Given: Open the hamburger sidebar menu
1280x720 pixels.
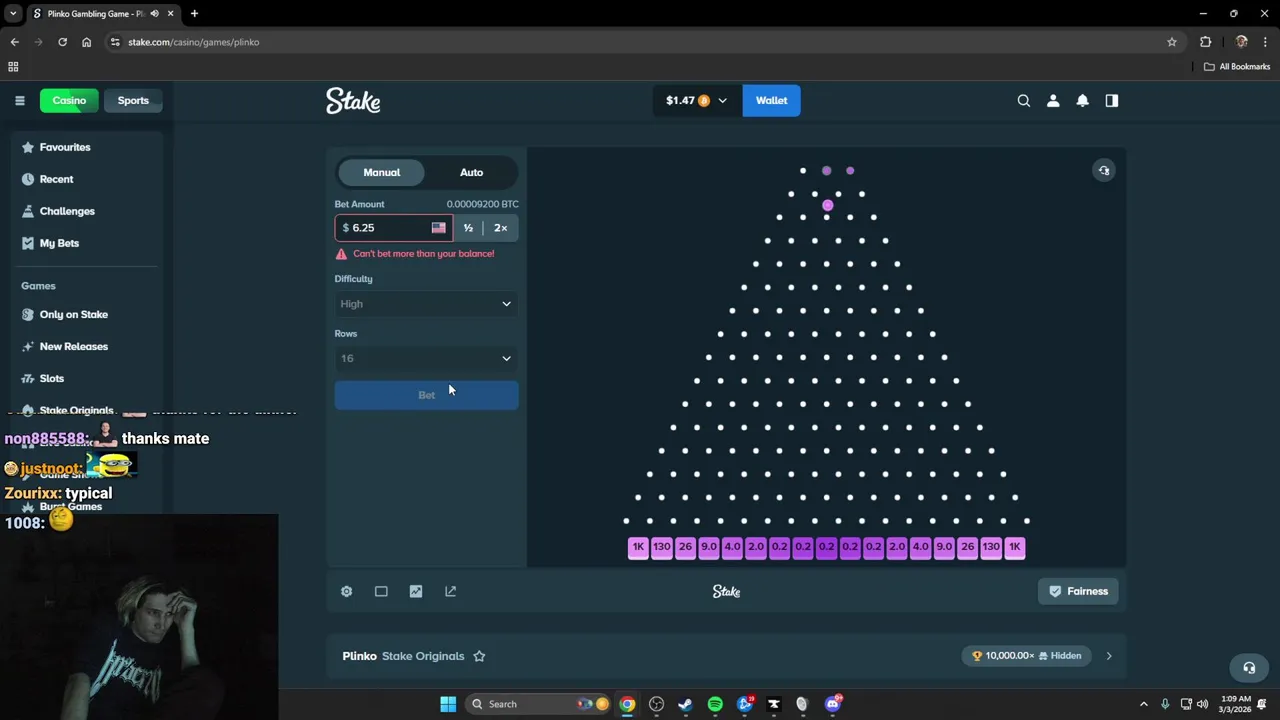Looking at the screenshot, I should 19,100.
